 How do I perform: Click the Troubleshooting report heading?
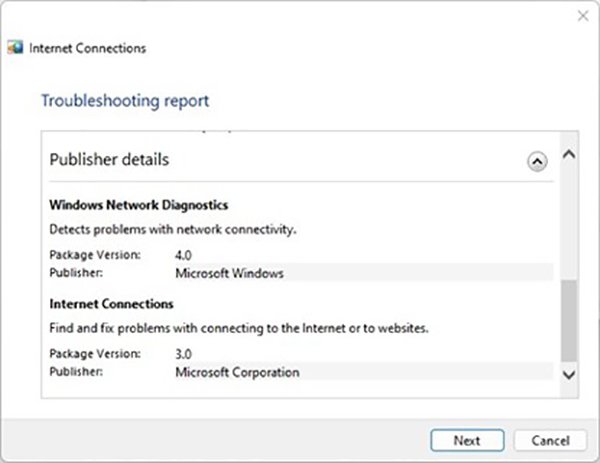tap(125, 101)
